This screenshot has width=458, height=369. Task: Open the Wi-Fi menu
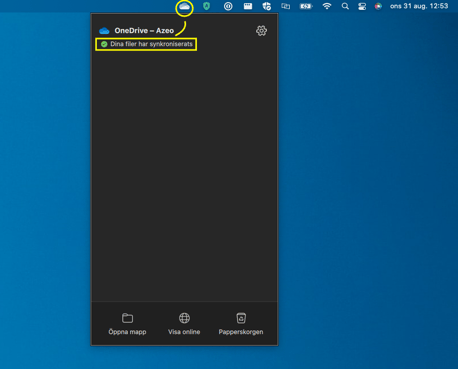point(327,6)
